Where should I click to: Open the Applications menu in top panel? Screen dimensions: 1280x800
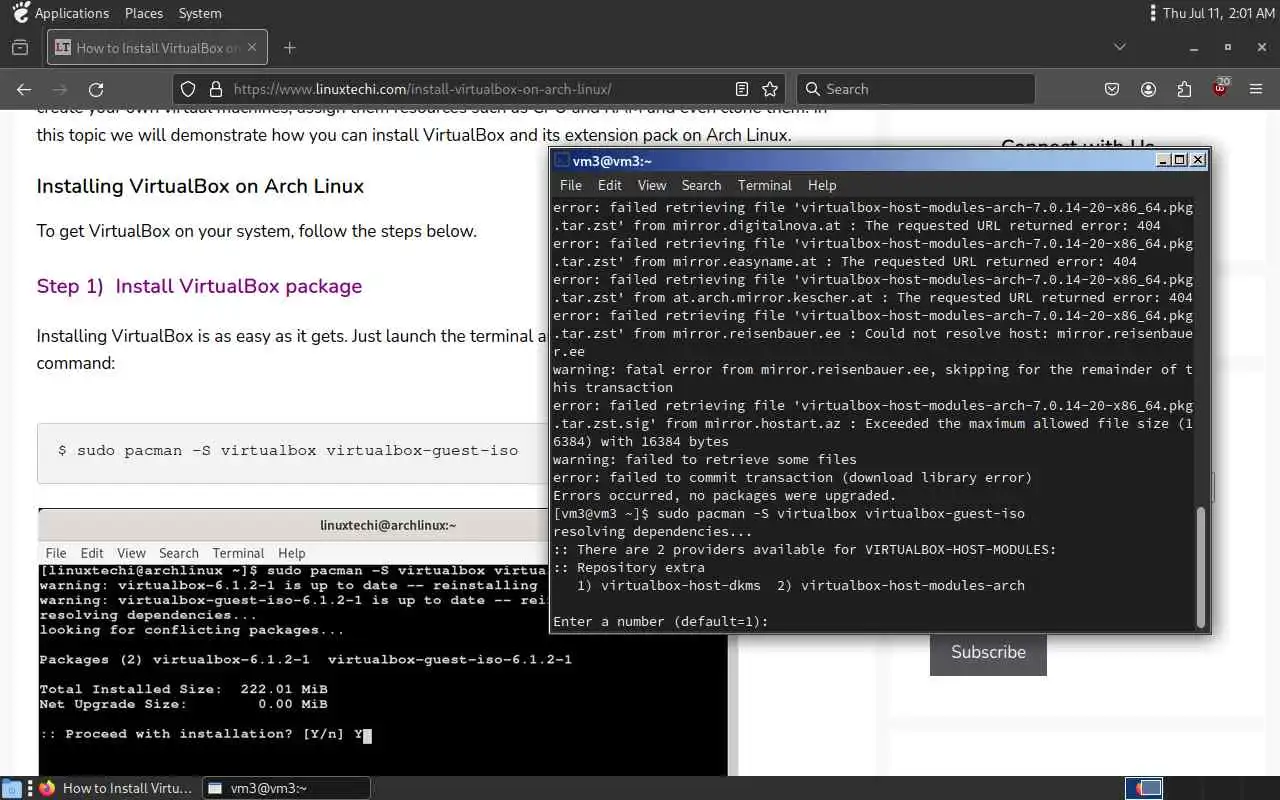72,13
